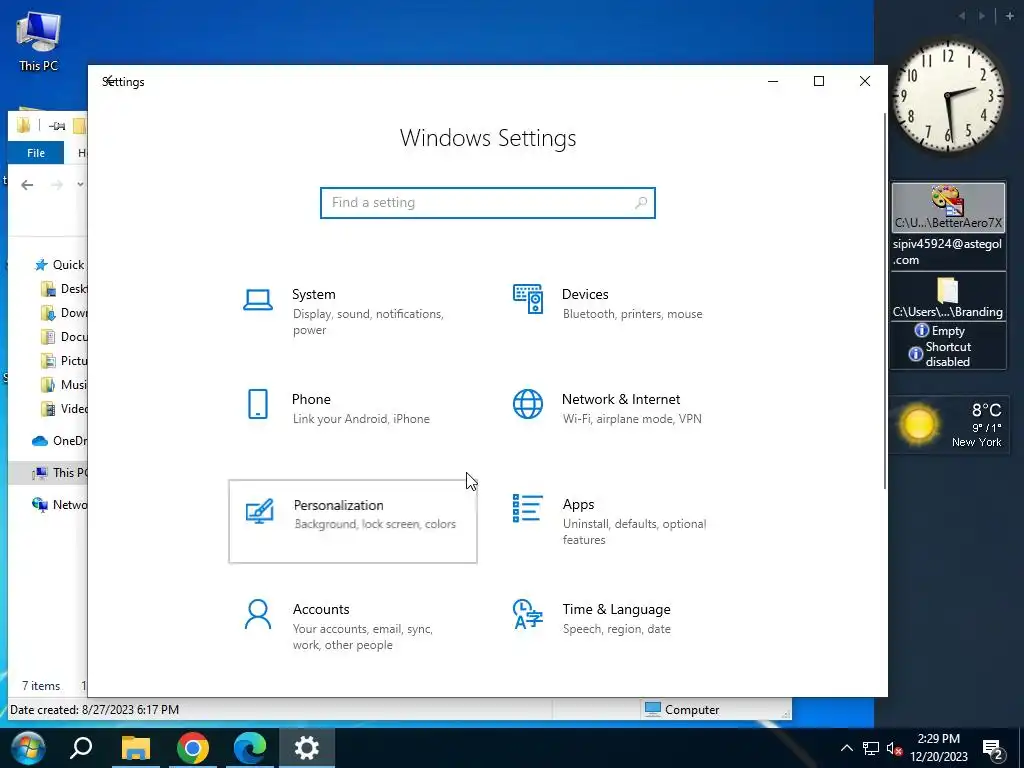
Task: Open This PC desktop icon
Action: pos(39,40)
